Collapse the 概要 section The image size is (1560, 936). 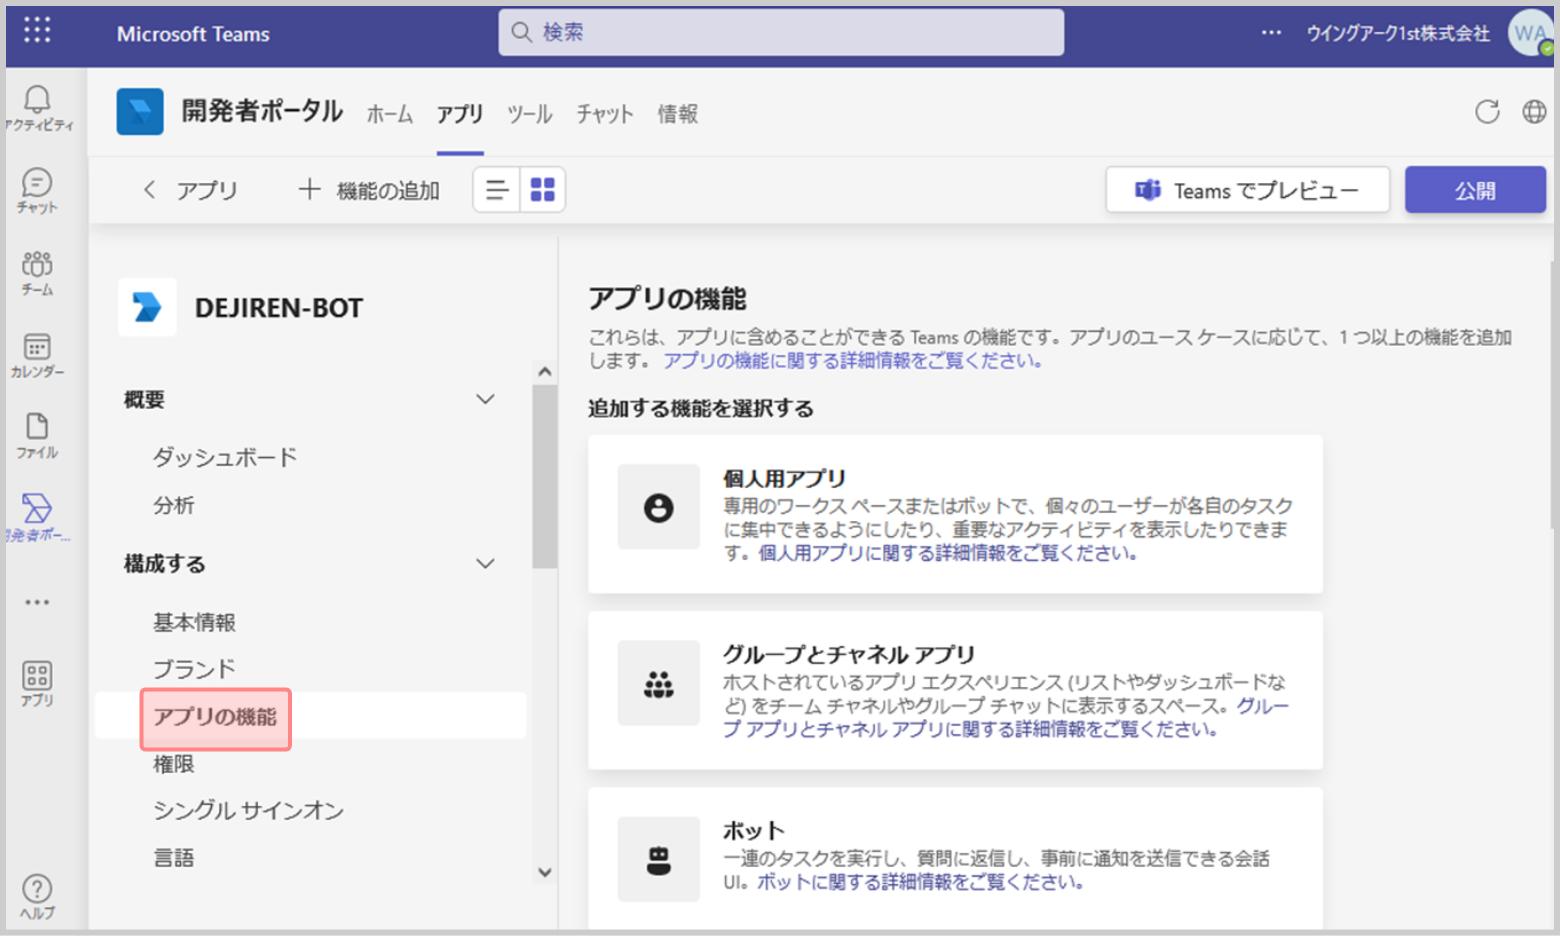point(485,400)
